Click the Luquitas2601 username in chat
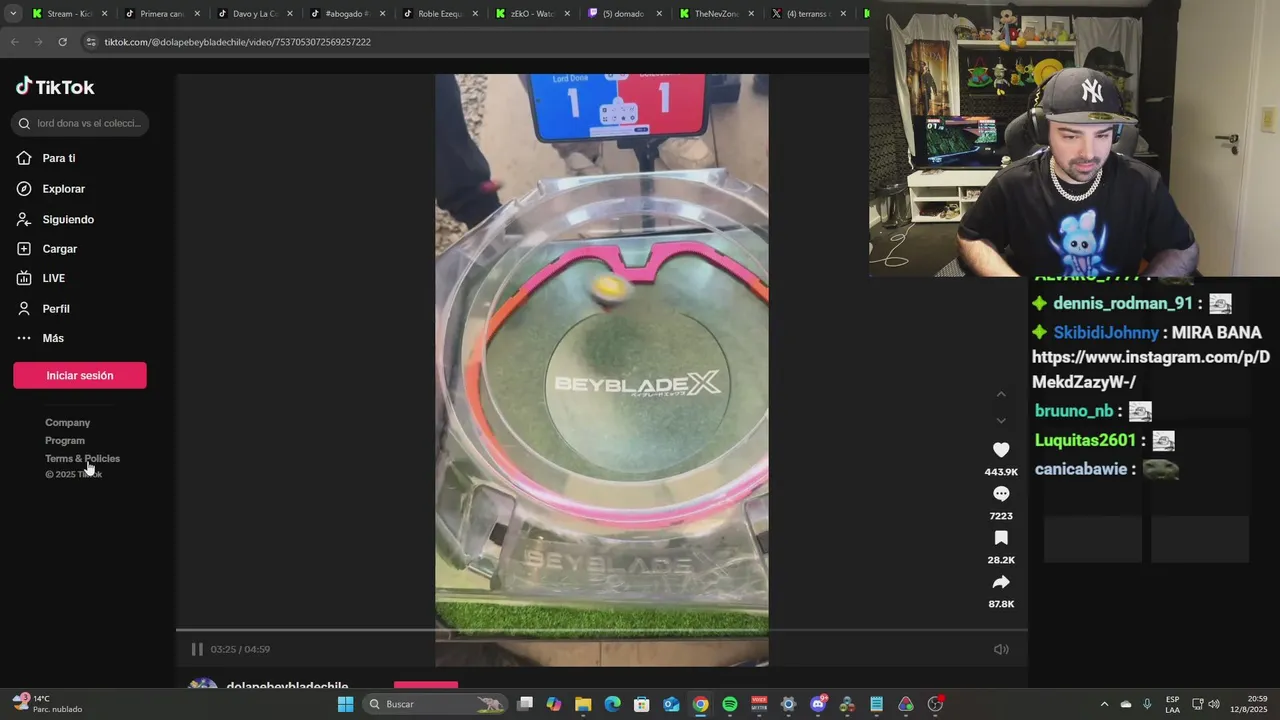This screenshot has width=1280, height=720. pos(1085,440)
